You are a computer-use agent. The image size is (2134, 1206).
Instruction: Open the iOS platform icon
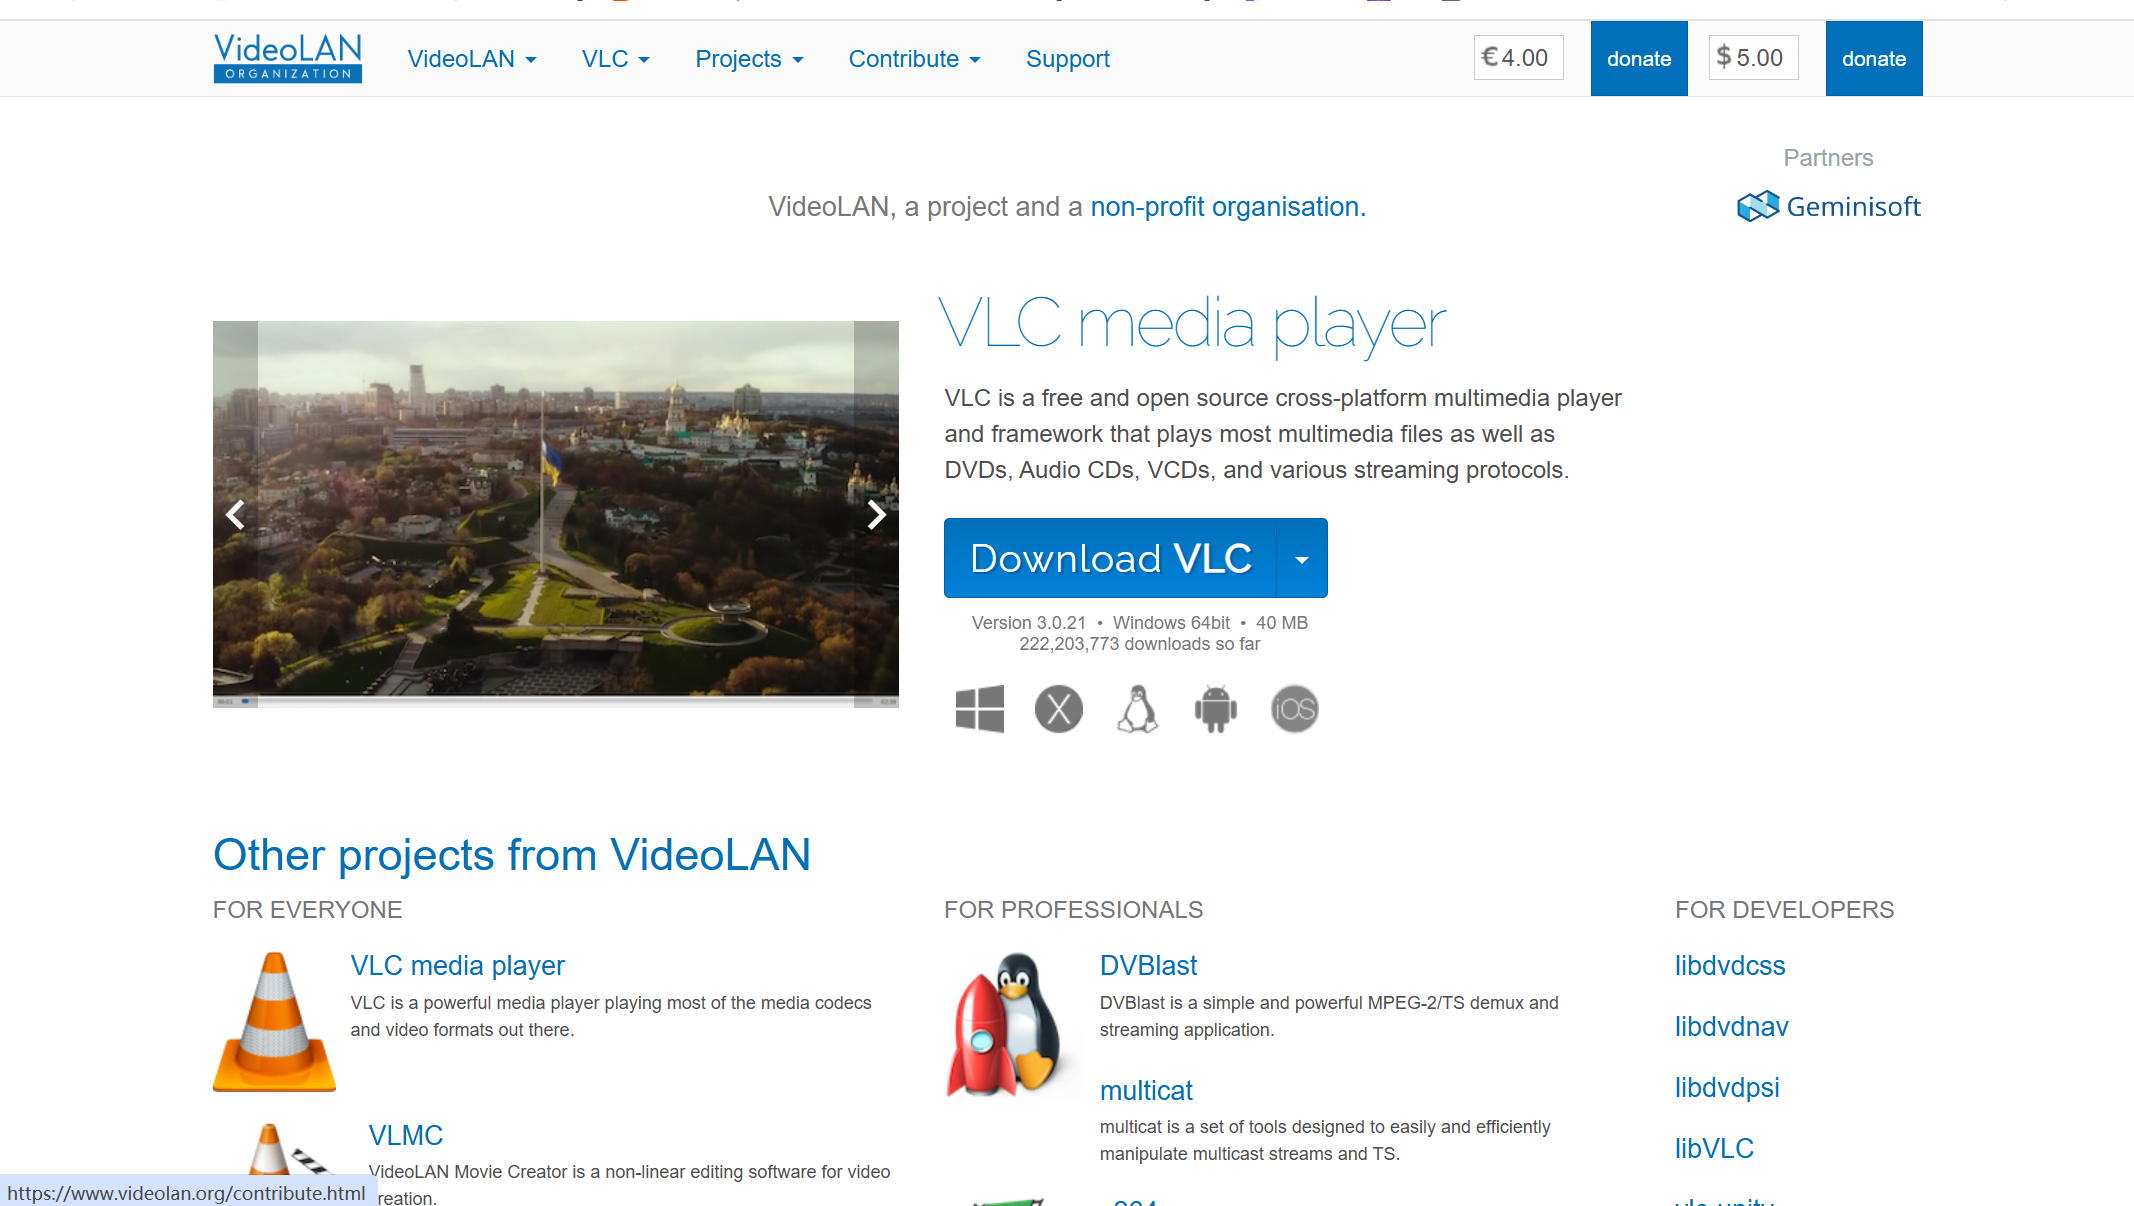point(1295,709)
